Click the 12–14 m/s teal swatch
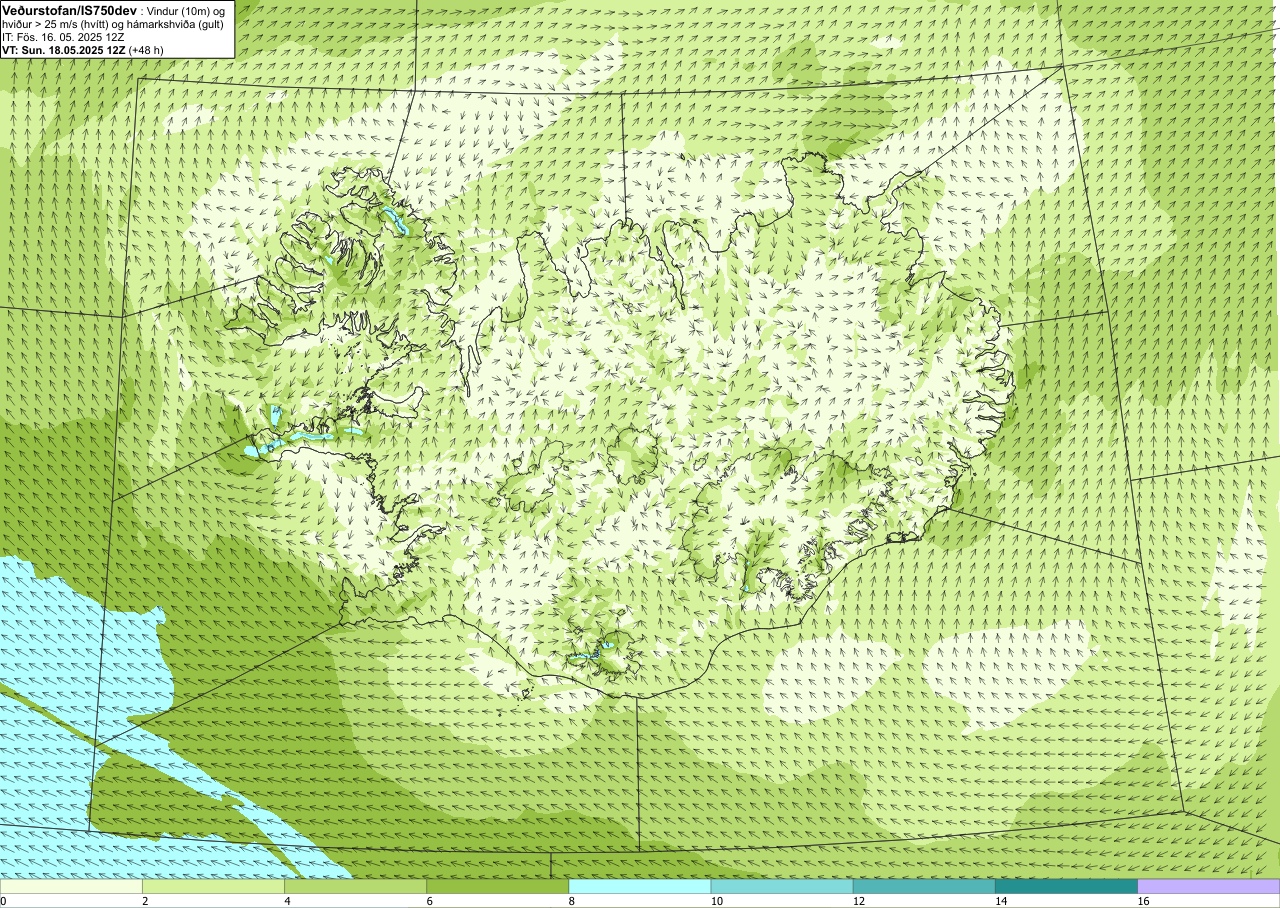Viewport: 1280px width, 908px height. pyautogui.click(x=924, y=886)
